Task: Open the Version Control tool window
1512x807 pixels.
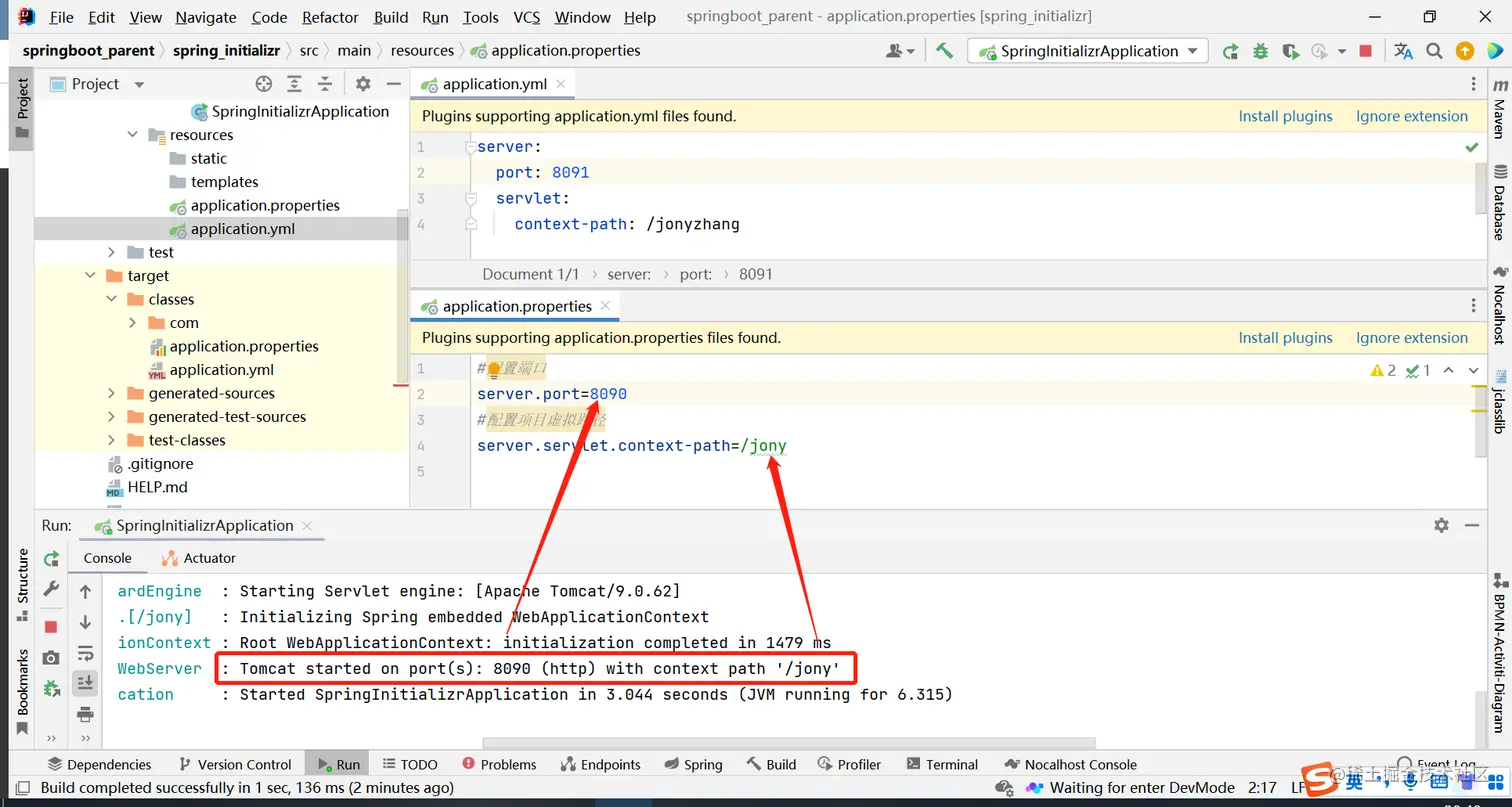Action: point(234,764)
